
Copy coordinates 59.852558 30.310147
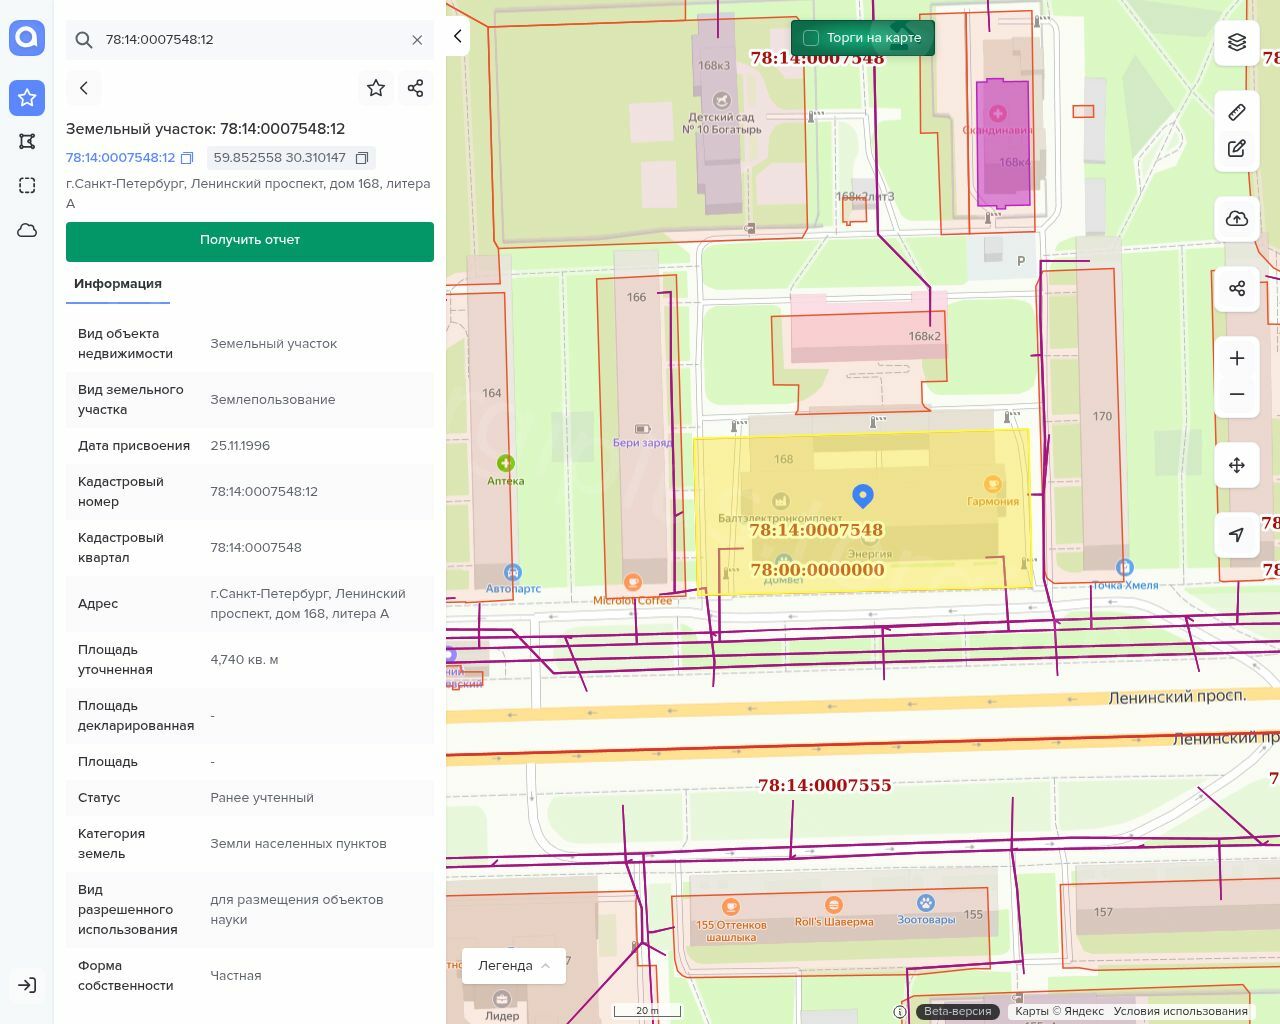pyautogui.click(x=362, y=158)
